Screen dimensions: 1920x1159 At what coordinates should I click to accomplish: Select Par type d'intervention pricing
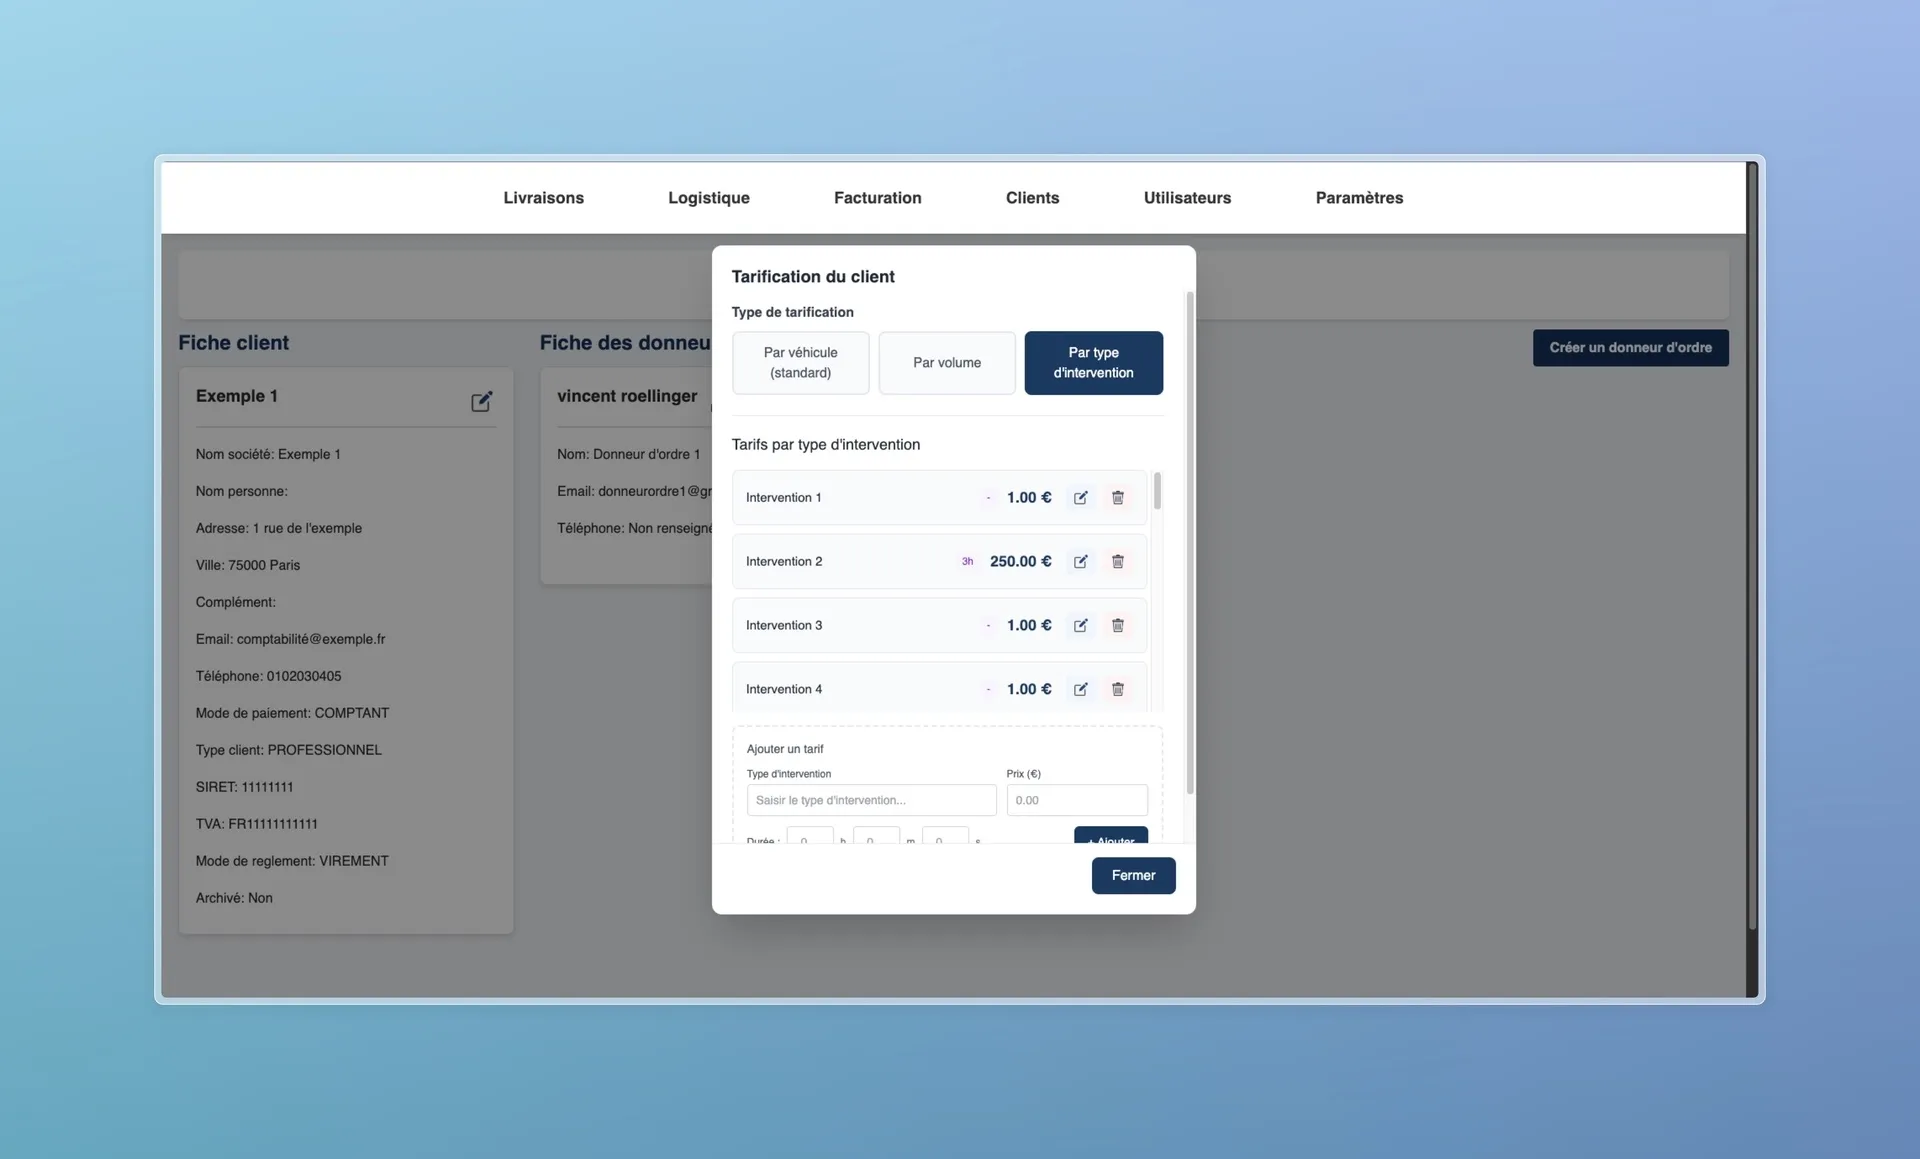(1093, 363)
